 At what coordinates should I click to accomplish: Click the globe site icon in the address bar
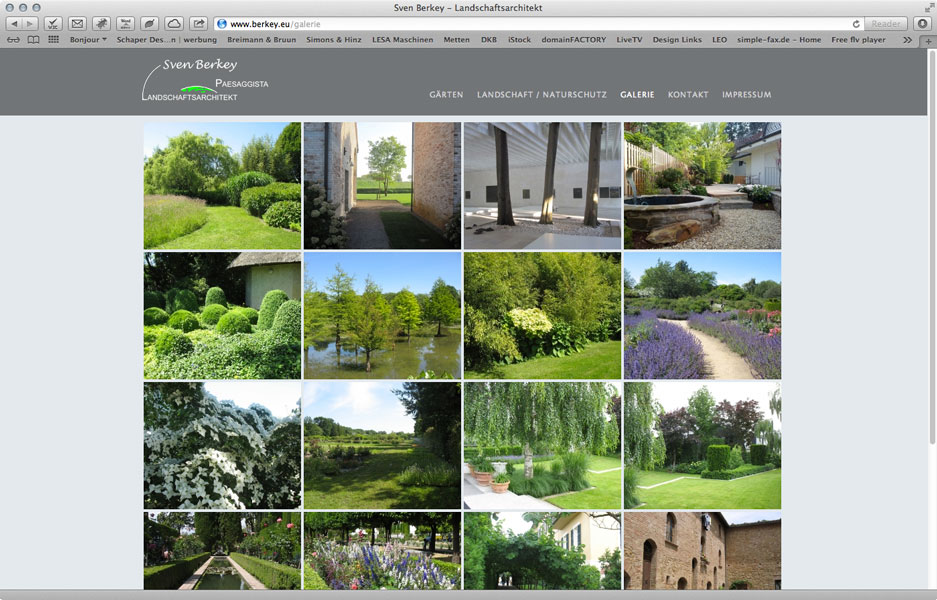222,24
